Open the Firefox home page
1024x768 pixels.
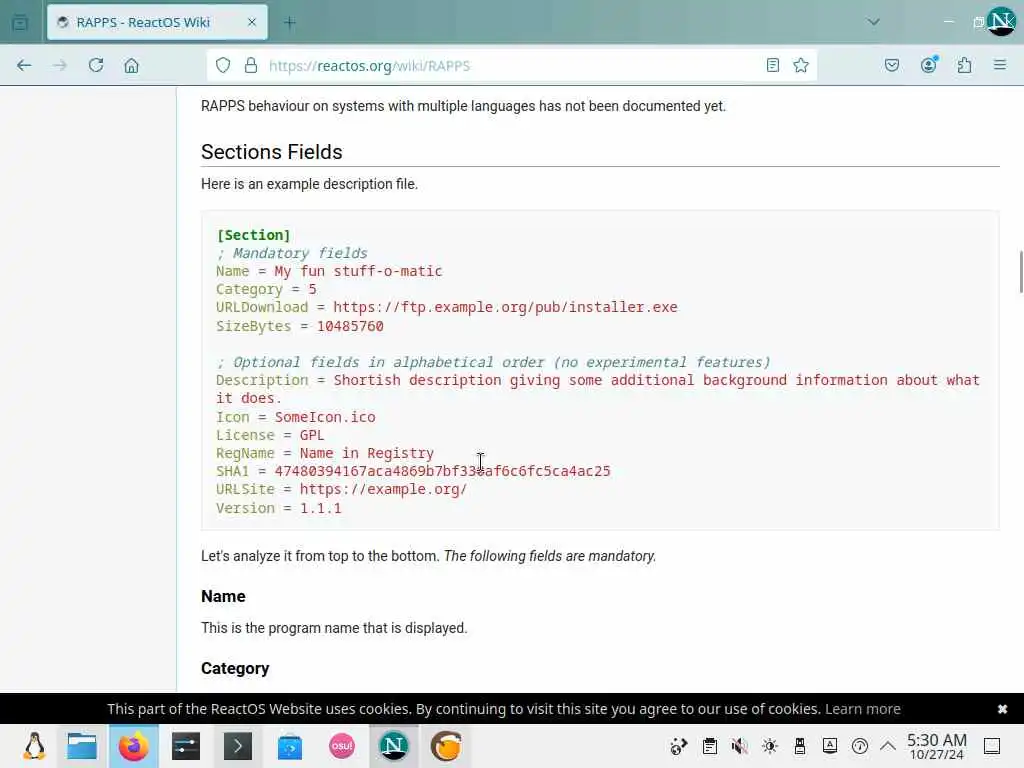pyautogui.click(x=131, y=65)
